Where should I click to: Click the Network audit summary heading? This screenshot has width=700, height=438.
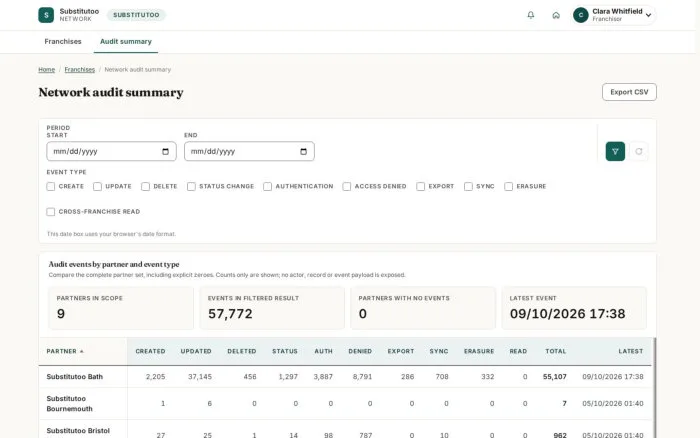click(111, 92)
